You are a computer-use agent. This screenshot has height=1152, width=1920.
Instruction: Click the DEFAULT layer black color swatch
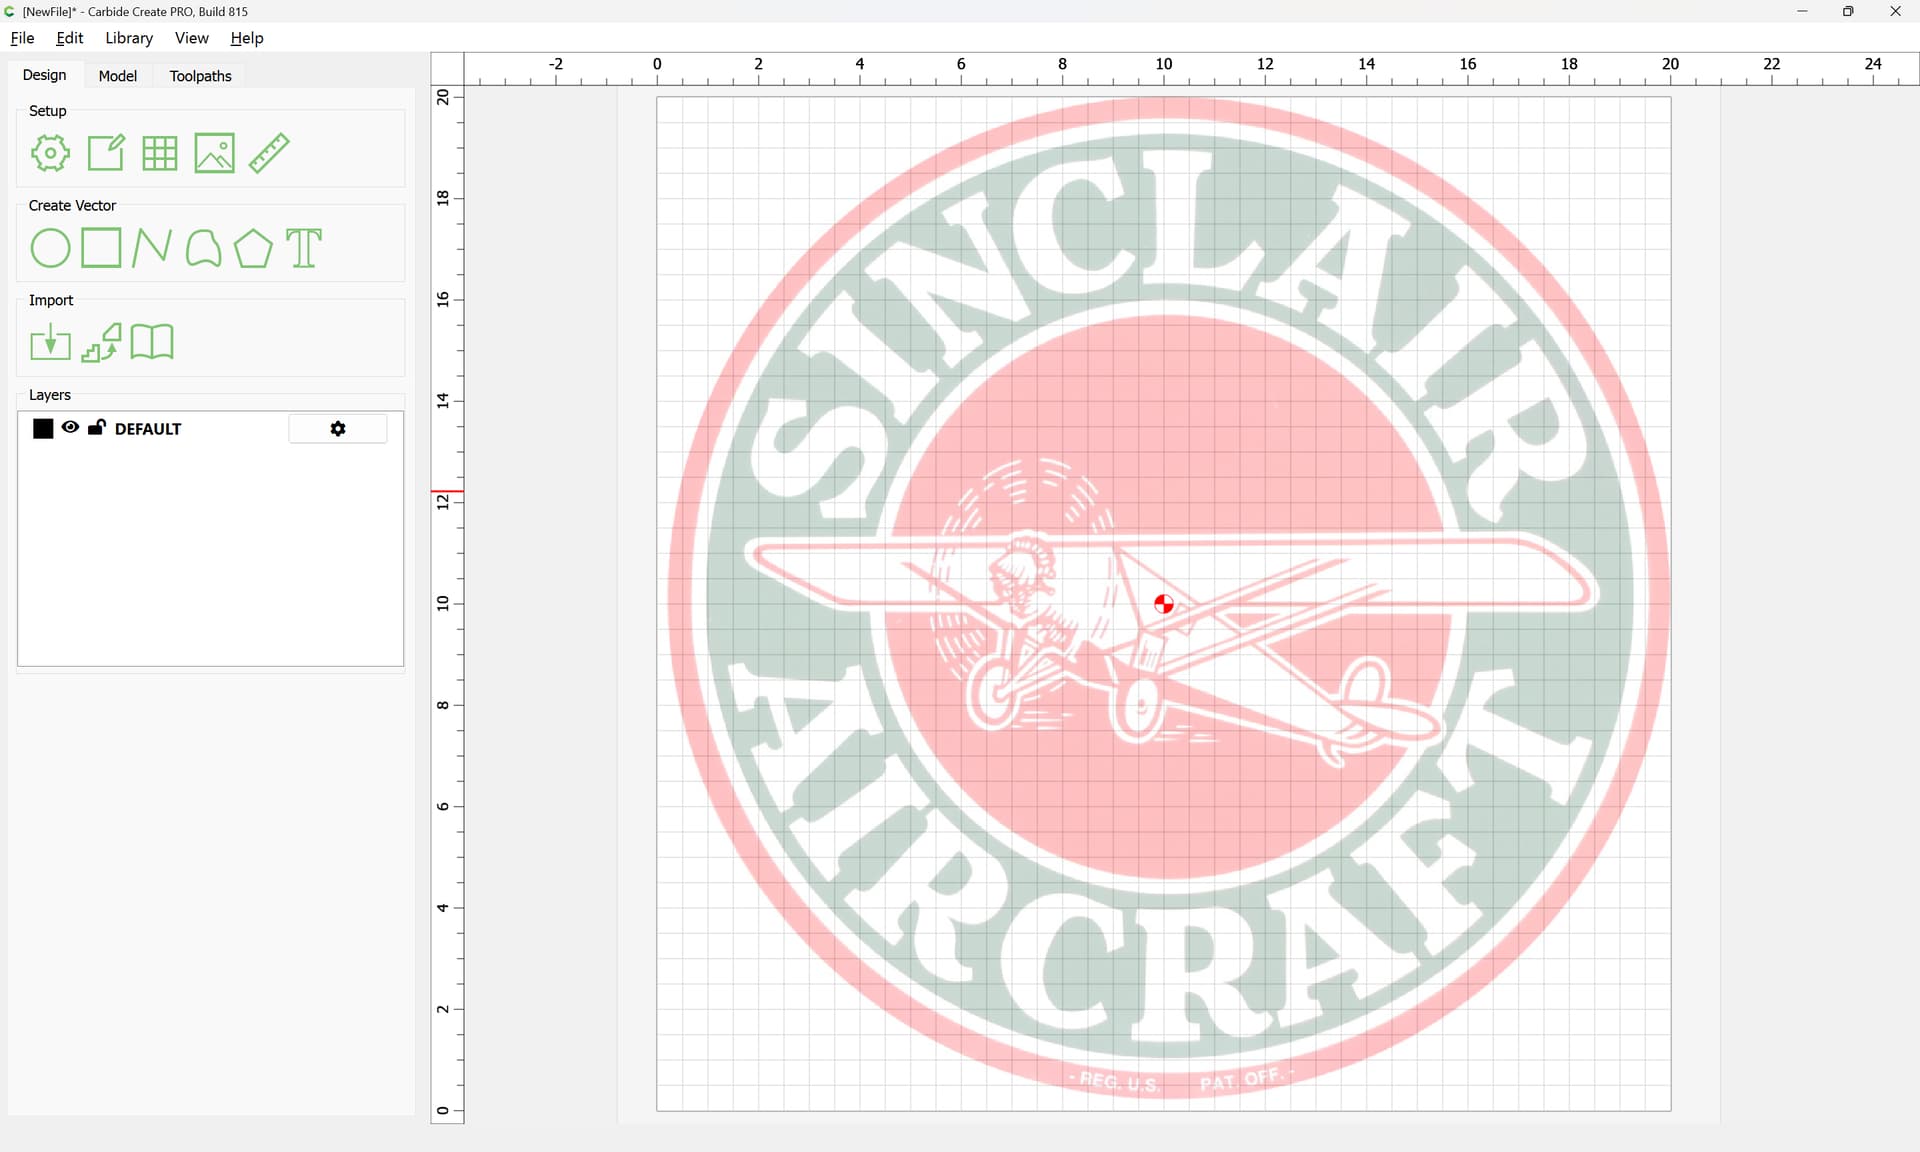pos(43,429)
